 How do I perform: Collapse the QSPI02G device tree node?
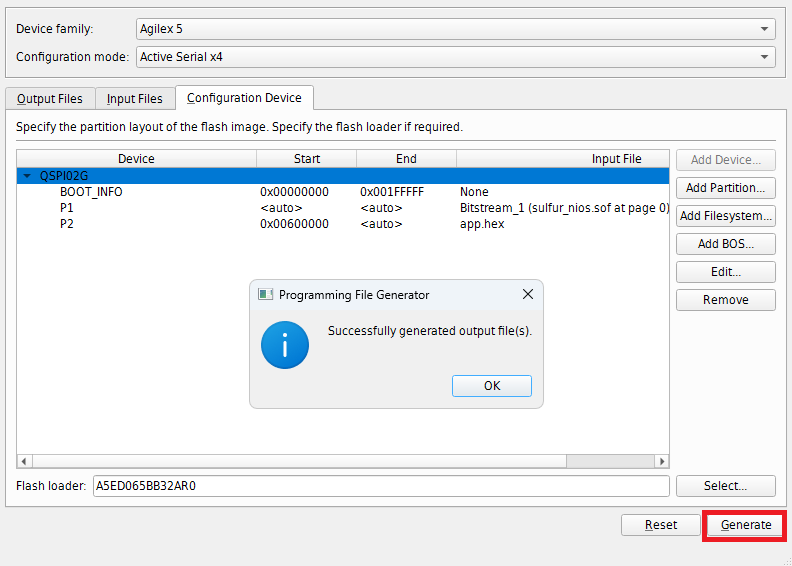(27, 175)
